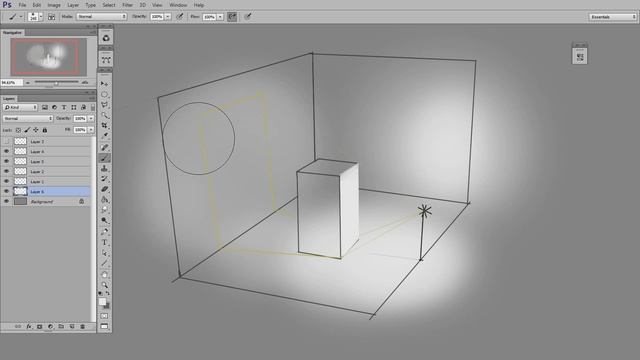640x360 pixels.
Task: Select the Eyedropper tool
Action: tap(104, 136)
